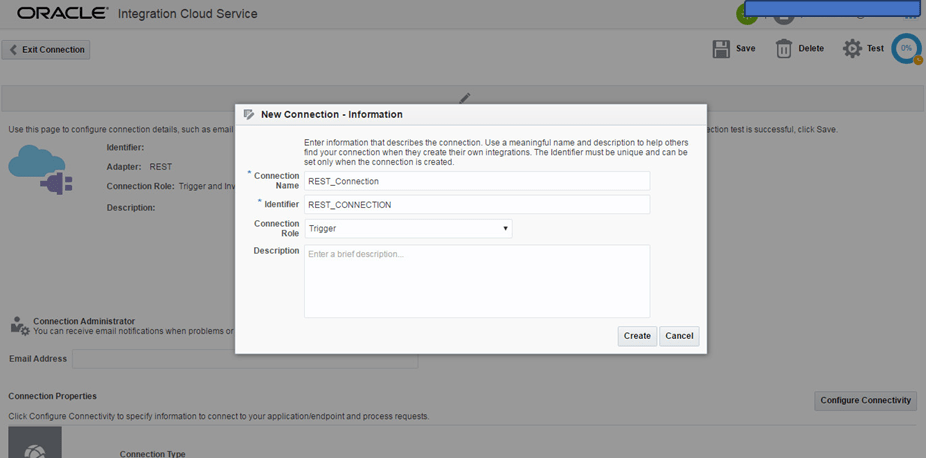The height and width of the screenshot is (460, 926).
Task: Click the Save label in toolbar
Action: coord(745,48)
